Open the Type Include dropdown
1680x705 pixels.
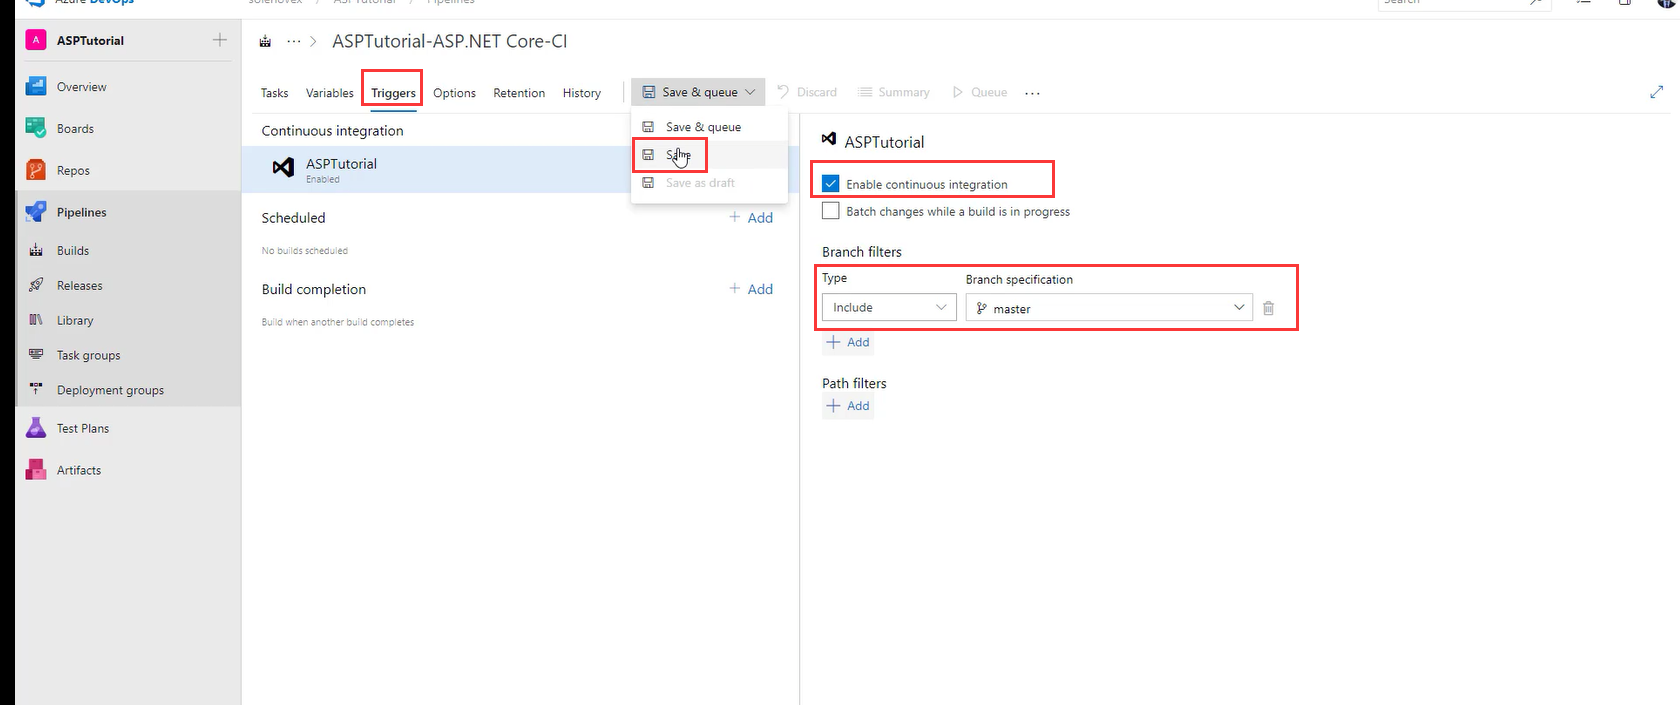889,308
